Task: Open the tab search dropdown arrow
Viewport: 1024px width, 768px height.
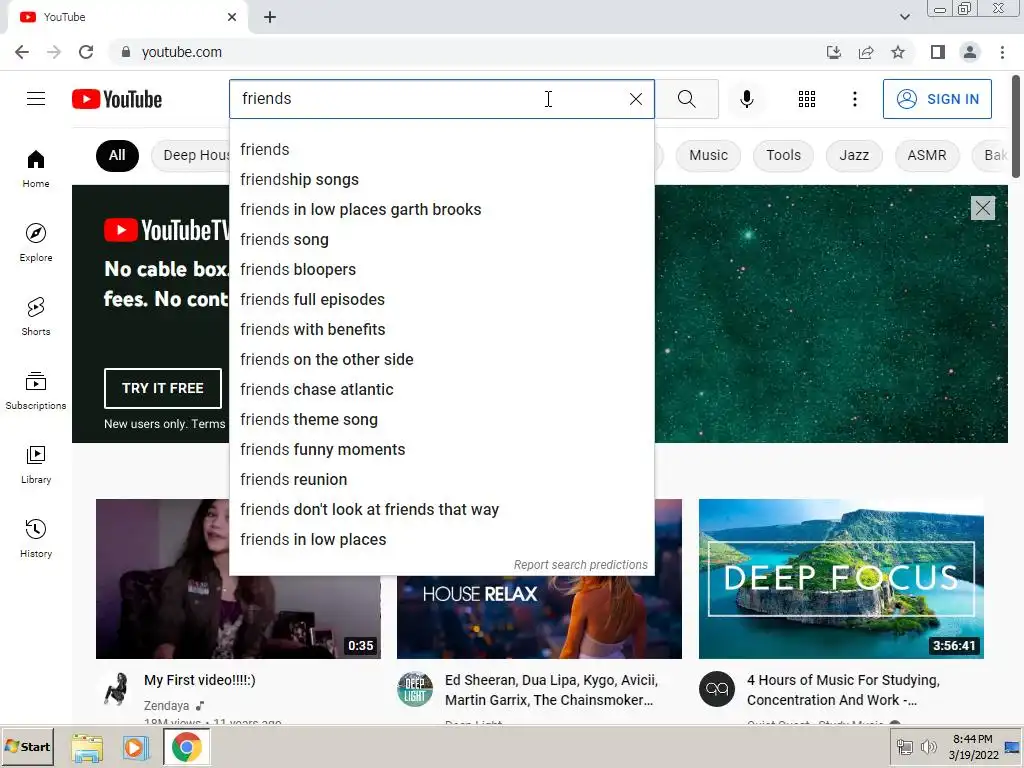Action: click(904, 17)
